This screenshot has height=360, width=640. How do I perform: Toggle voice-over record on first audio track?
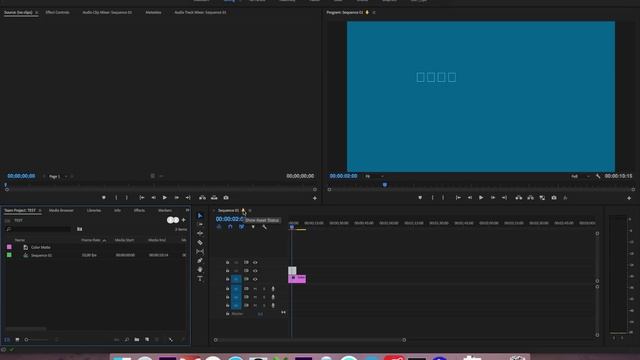coord(273,289)
